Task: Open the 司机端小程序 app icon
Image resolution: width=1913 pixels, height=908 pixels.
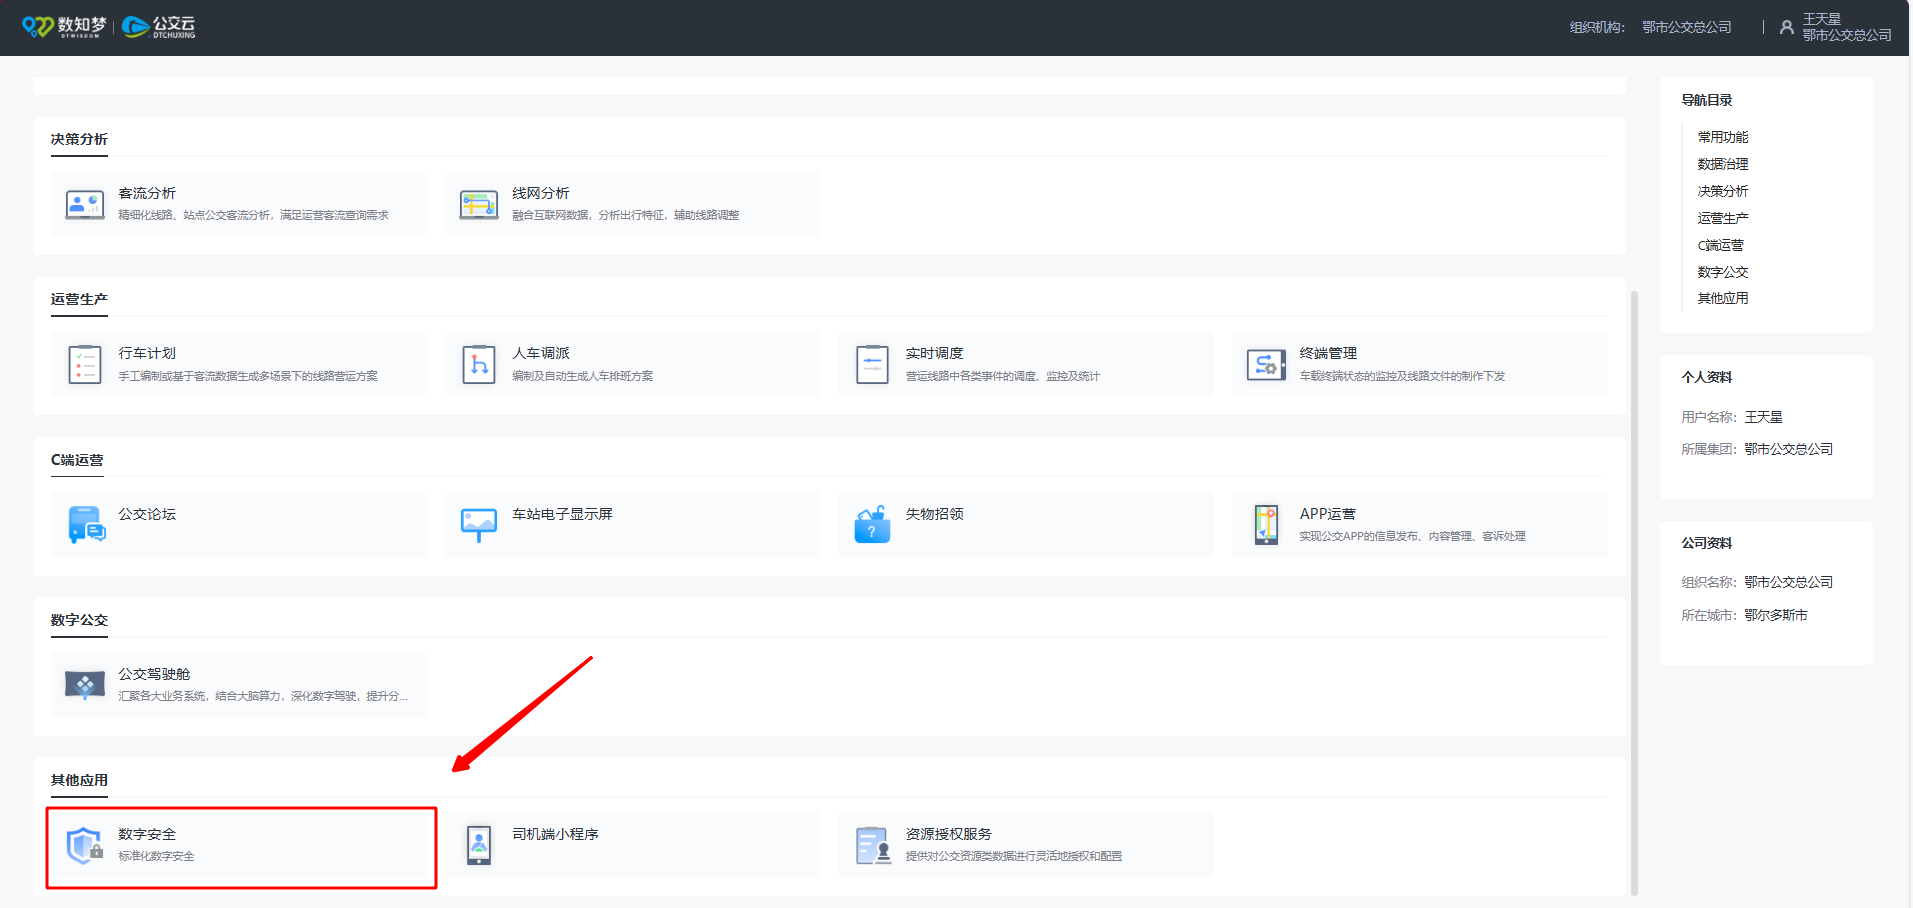Action: (479, 845)
